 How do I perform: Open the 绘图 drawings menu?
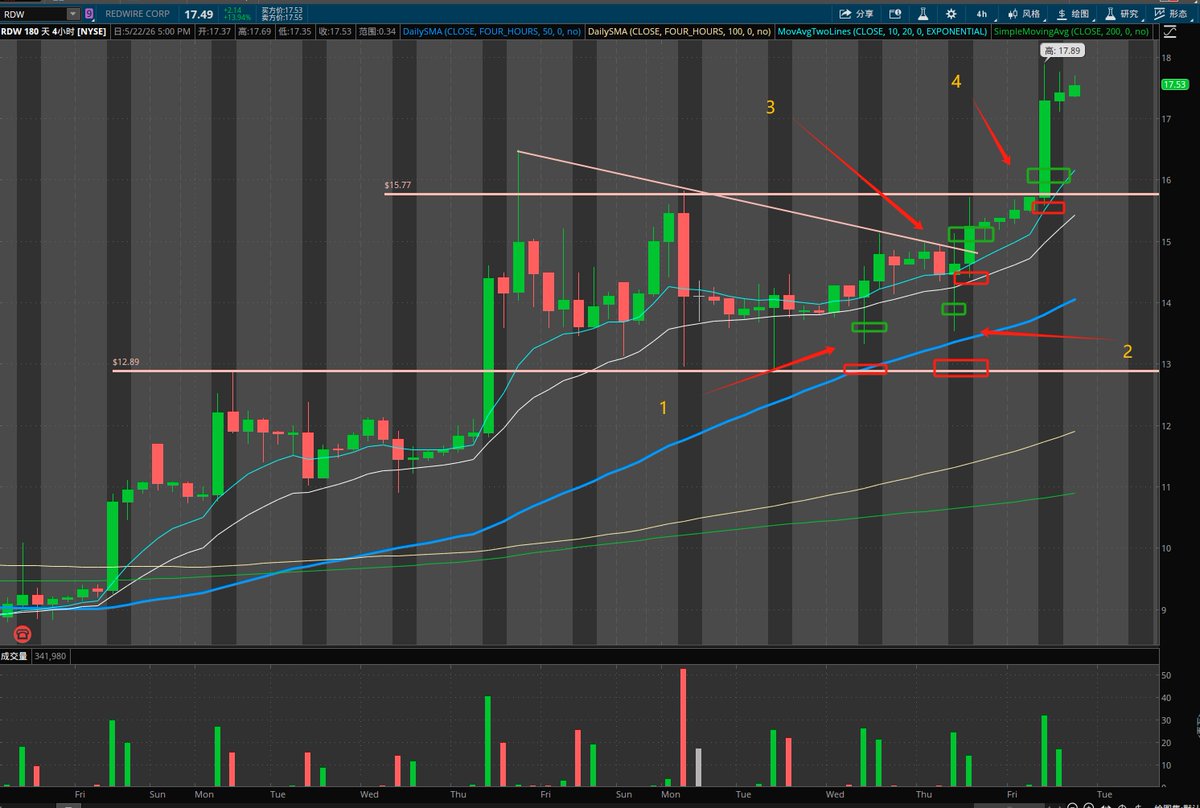pos(1074,14)
